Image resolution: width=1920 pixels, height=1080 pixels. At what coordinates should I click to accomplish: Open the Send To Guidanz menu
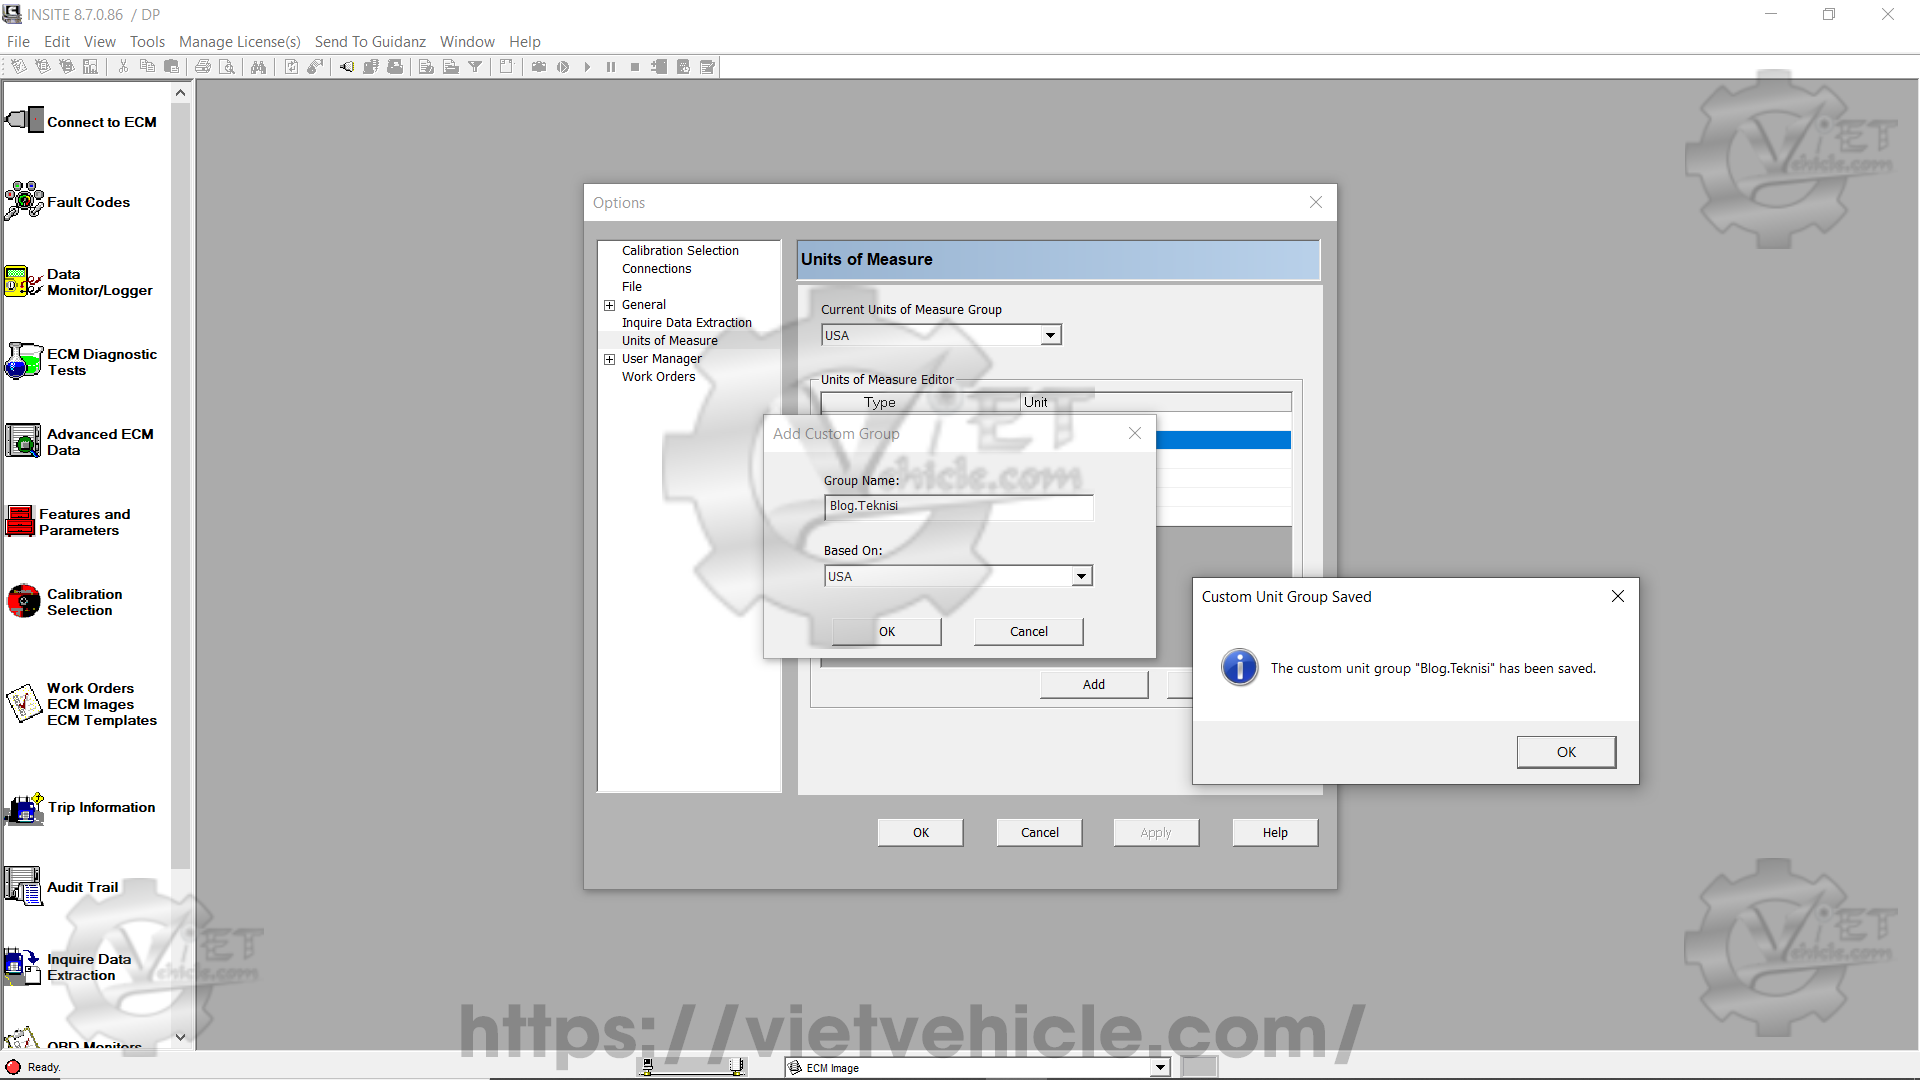point(370,41)
